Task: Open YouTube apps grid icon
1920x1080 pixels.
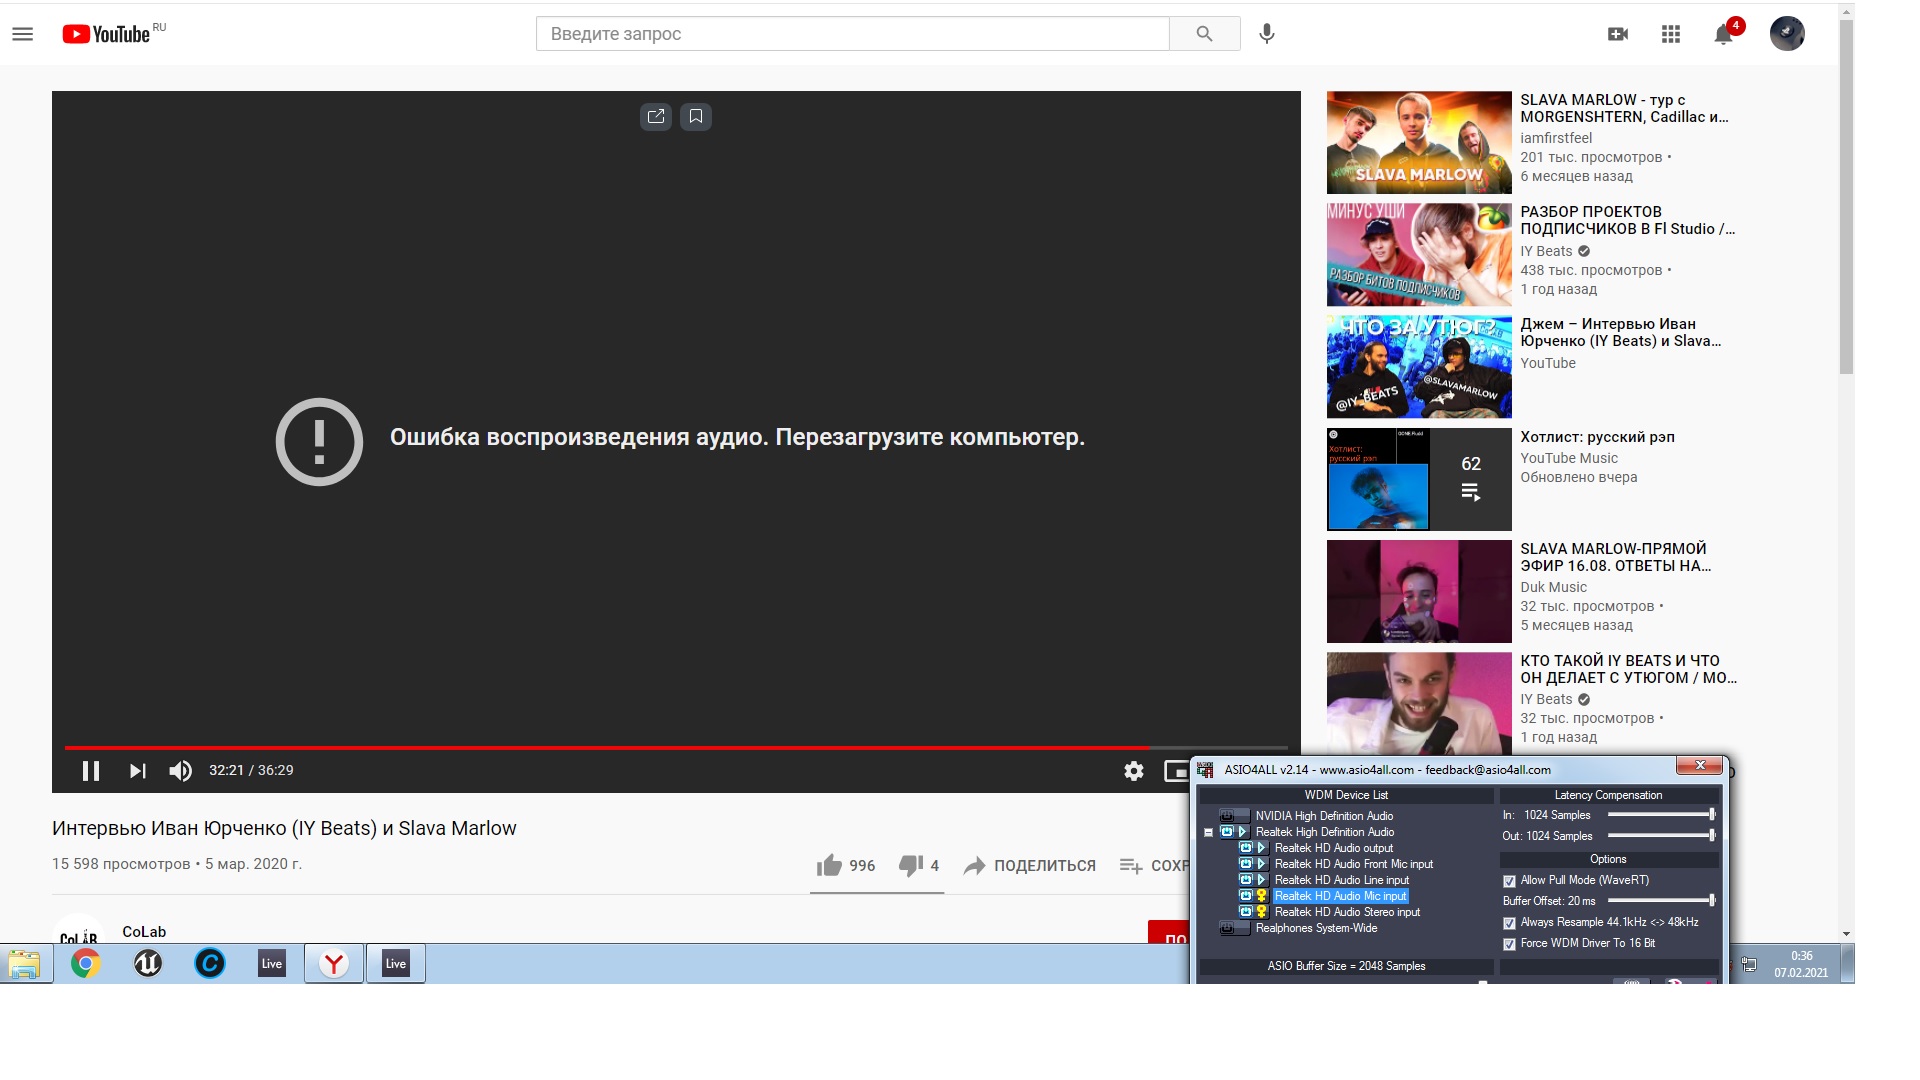Action: [1671, 34]
